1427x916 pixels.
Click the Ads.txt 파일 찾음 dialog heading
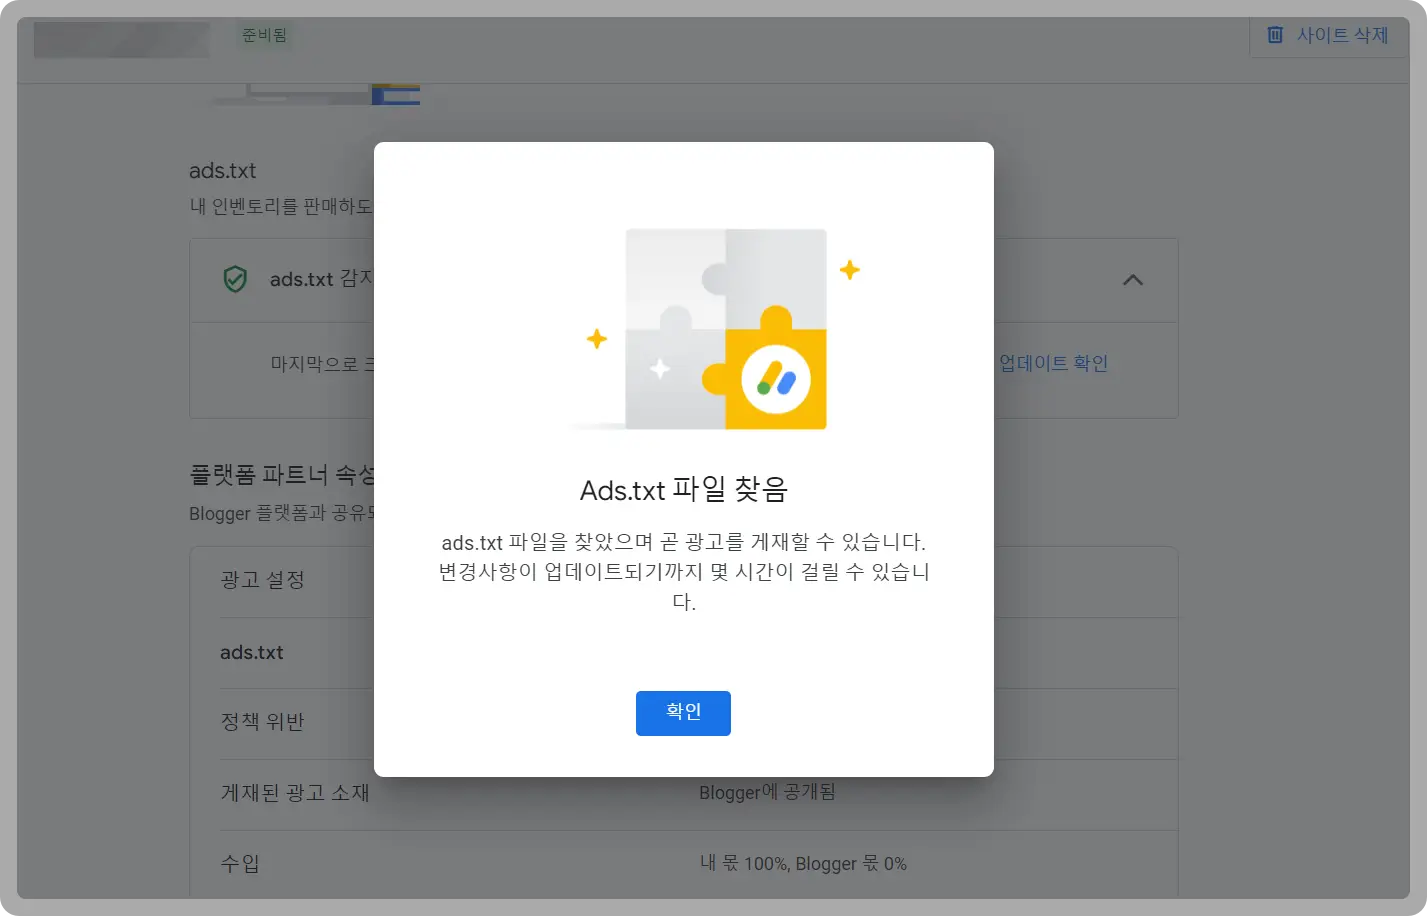pyautogui.click(x=684, y=490)
